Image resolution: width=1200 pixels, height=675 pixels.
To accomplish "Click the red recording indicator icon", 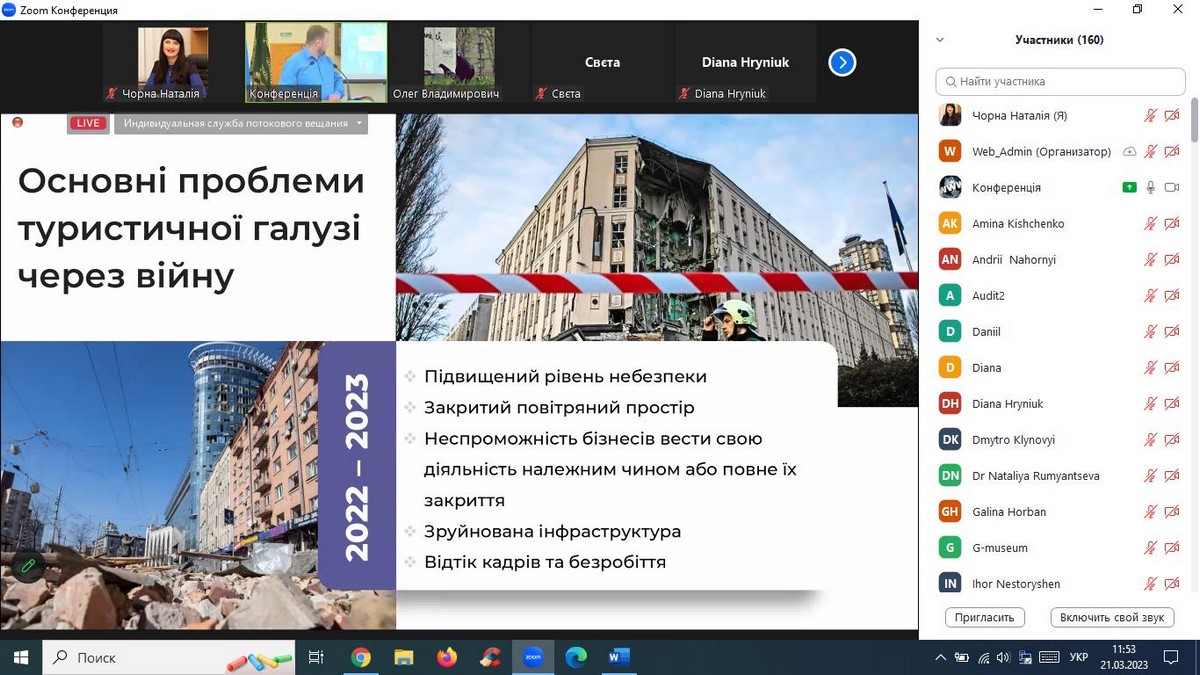I will (x=17, y=123).
